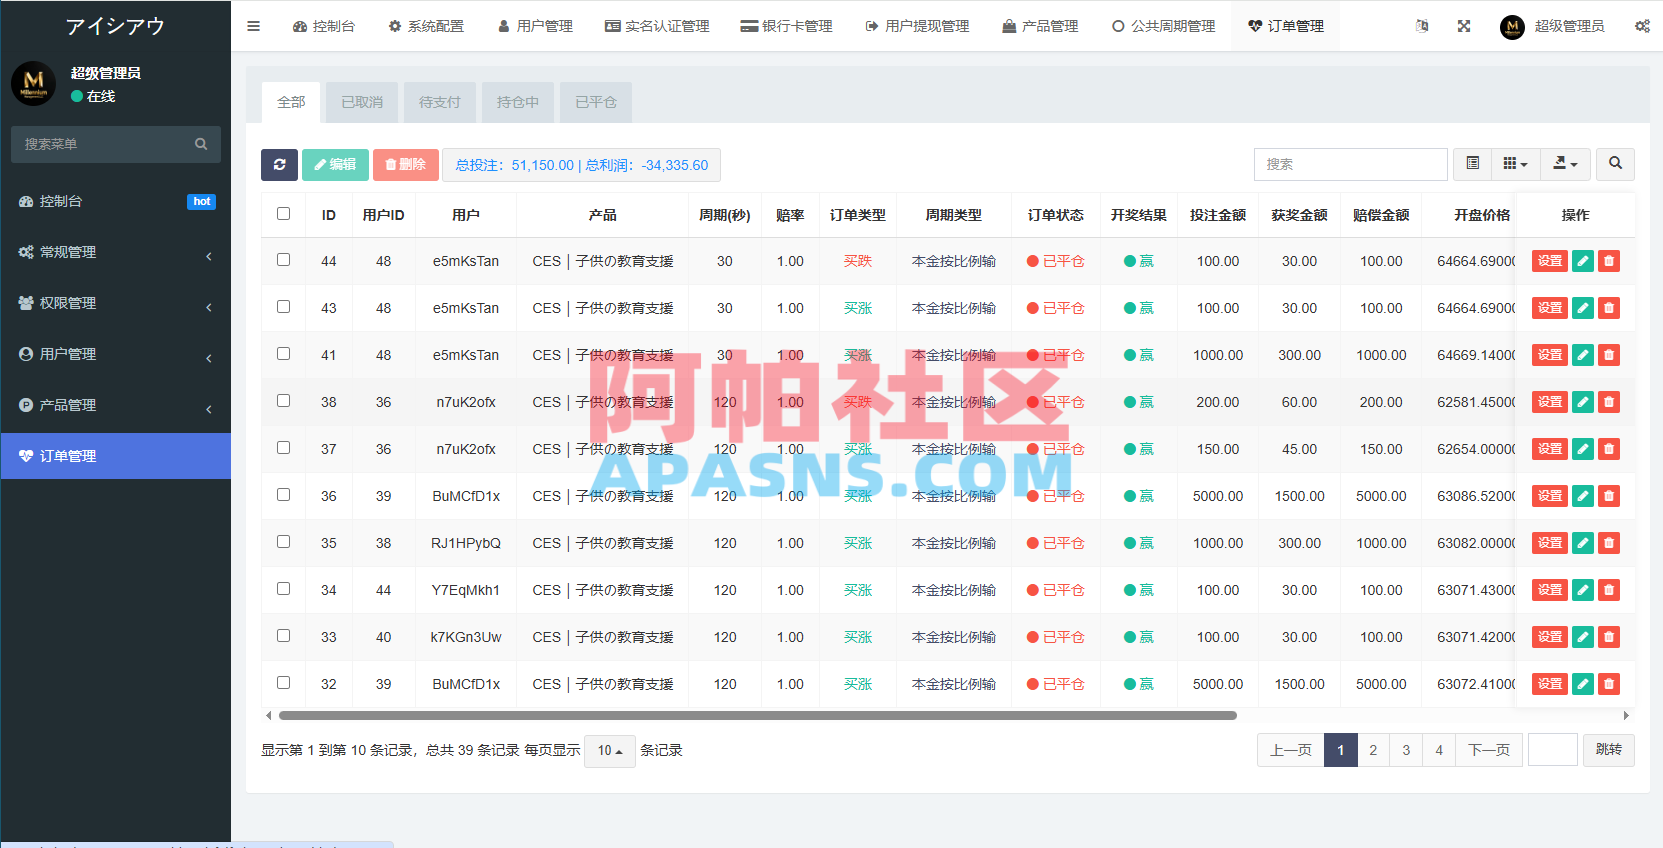
Task: Open the column visibility dropdown
Action: click(1515, 163)
